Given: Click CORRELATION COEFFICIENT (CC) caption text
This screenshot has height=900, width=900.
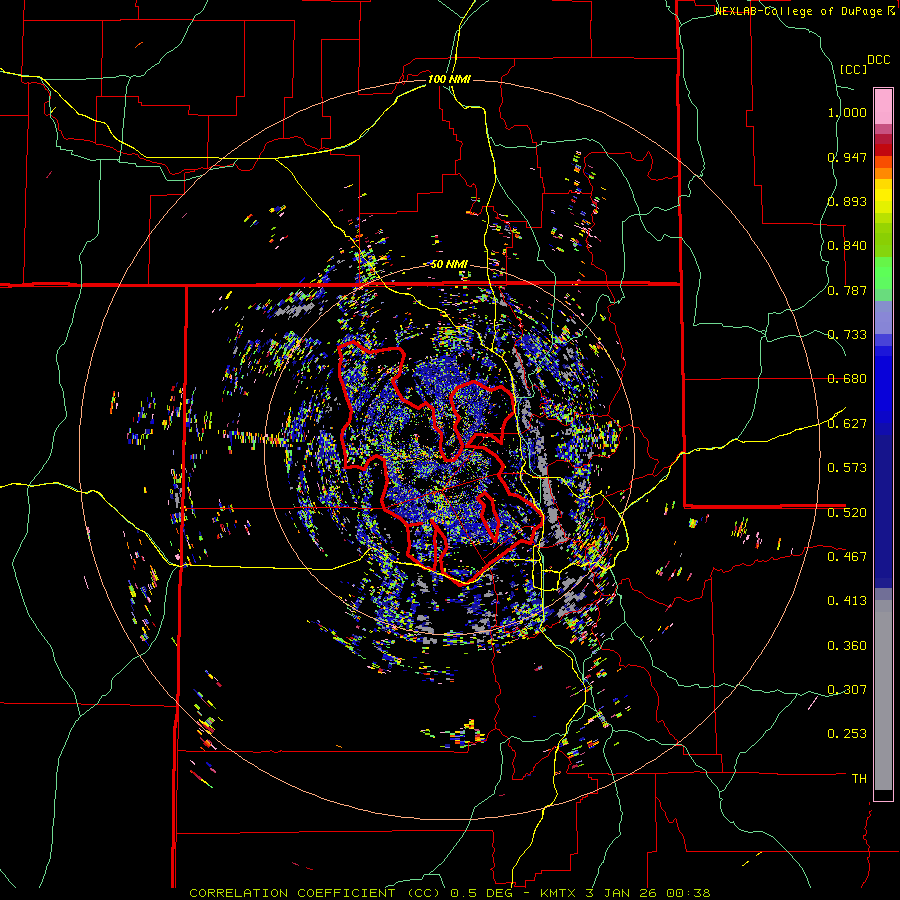Looking at the screenshot, I should pos(314,893).
